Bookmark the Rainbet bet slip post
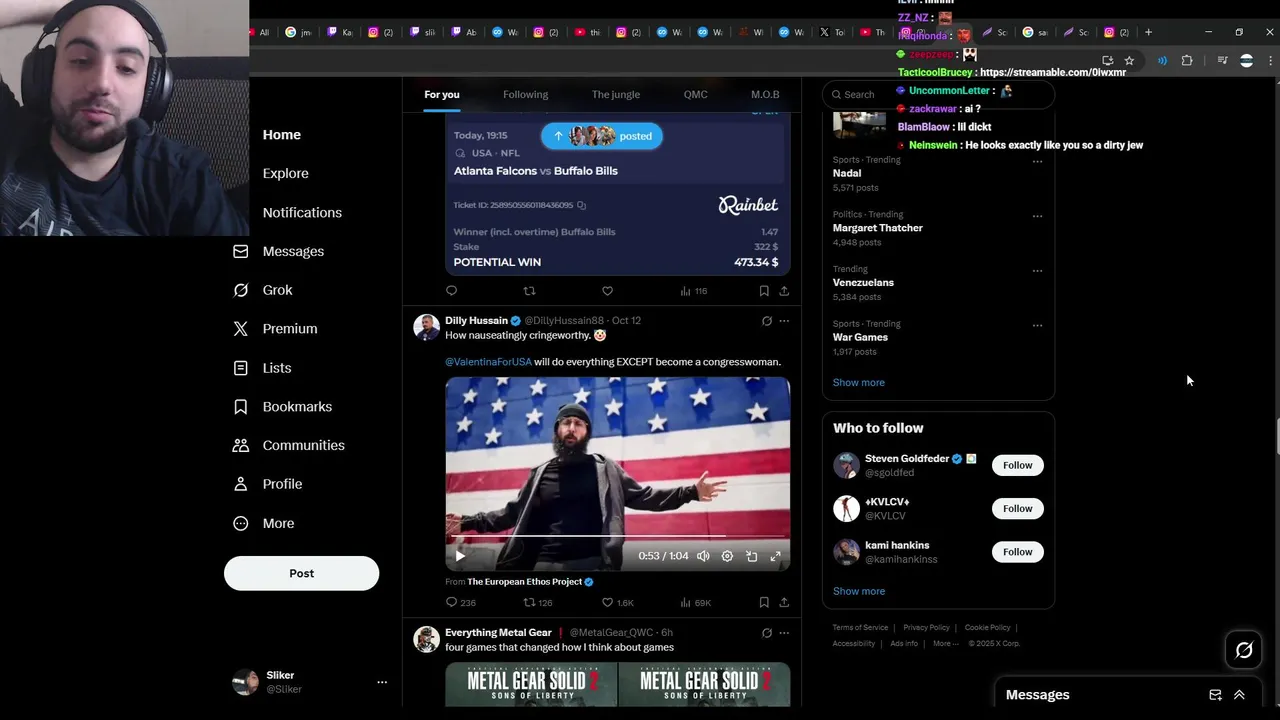The image size is (1280, 720). tap(764, 291)
